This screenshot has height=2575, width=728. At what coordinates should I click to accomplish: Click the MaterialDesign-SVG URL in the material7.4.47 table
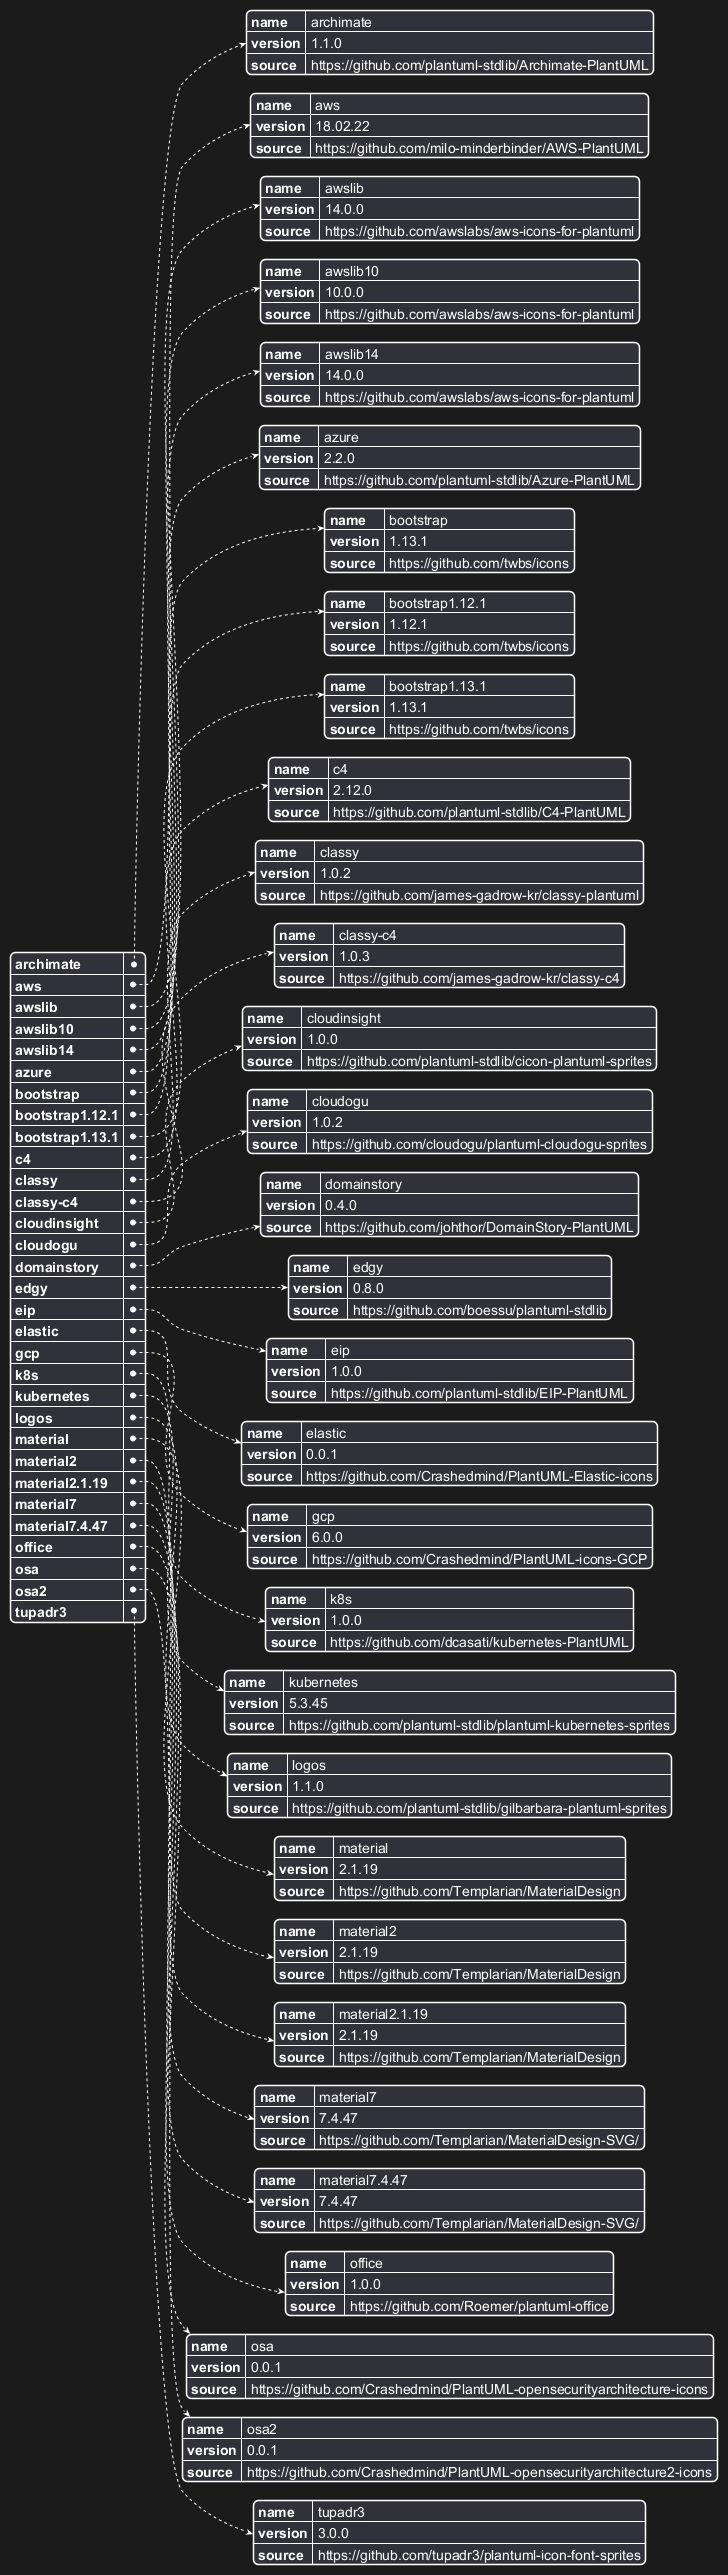479,2223
